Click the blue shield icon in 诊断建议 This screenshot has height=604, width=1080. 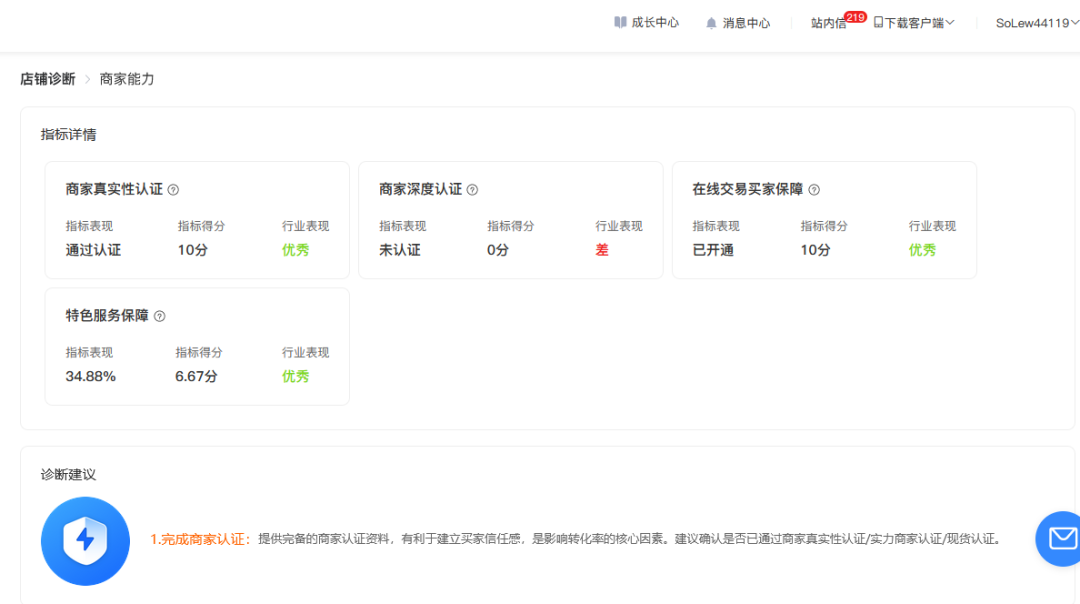[x=85, y=539]
